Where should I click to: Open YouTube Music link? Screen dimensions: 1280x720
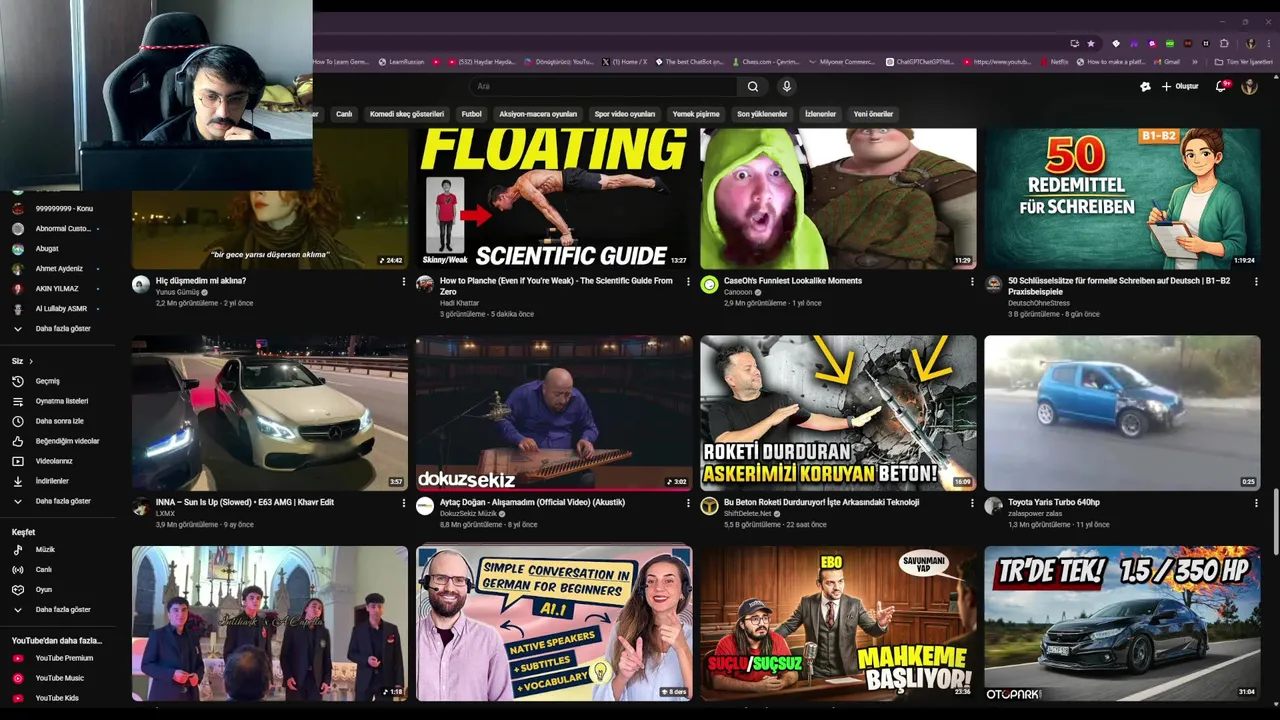coord(49,678)
